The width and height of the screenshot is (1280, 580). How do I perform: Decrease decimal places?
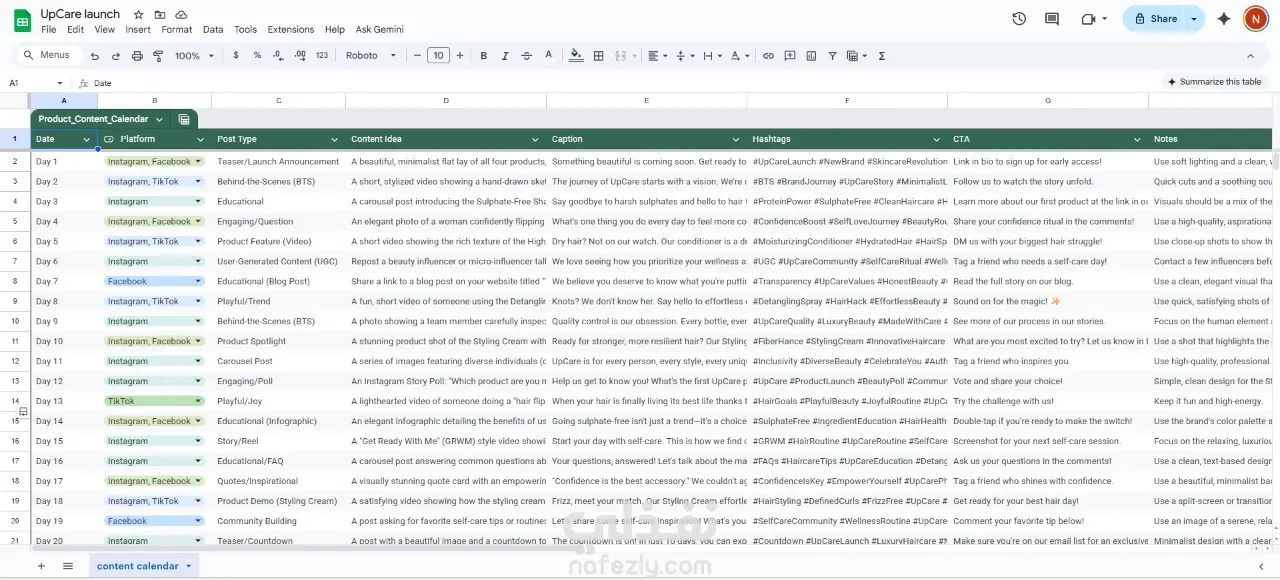point(278,56)
